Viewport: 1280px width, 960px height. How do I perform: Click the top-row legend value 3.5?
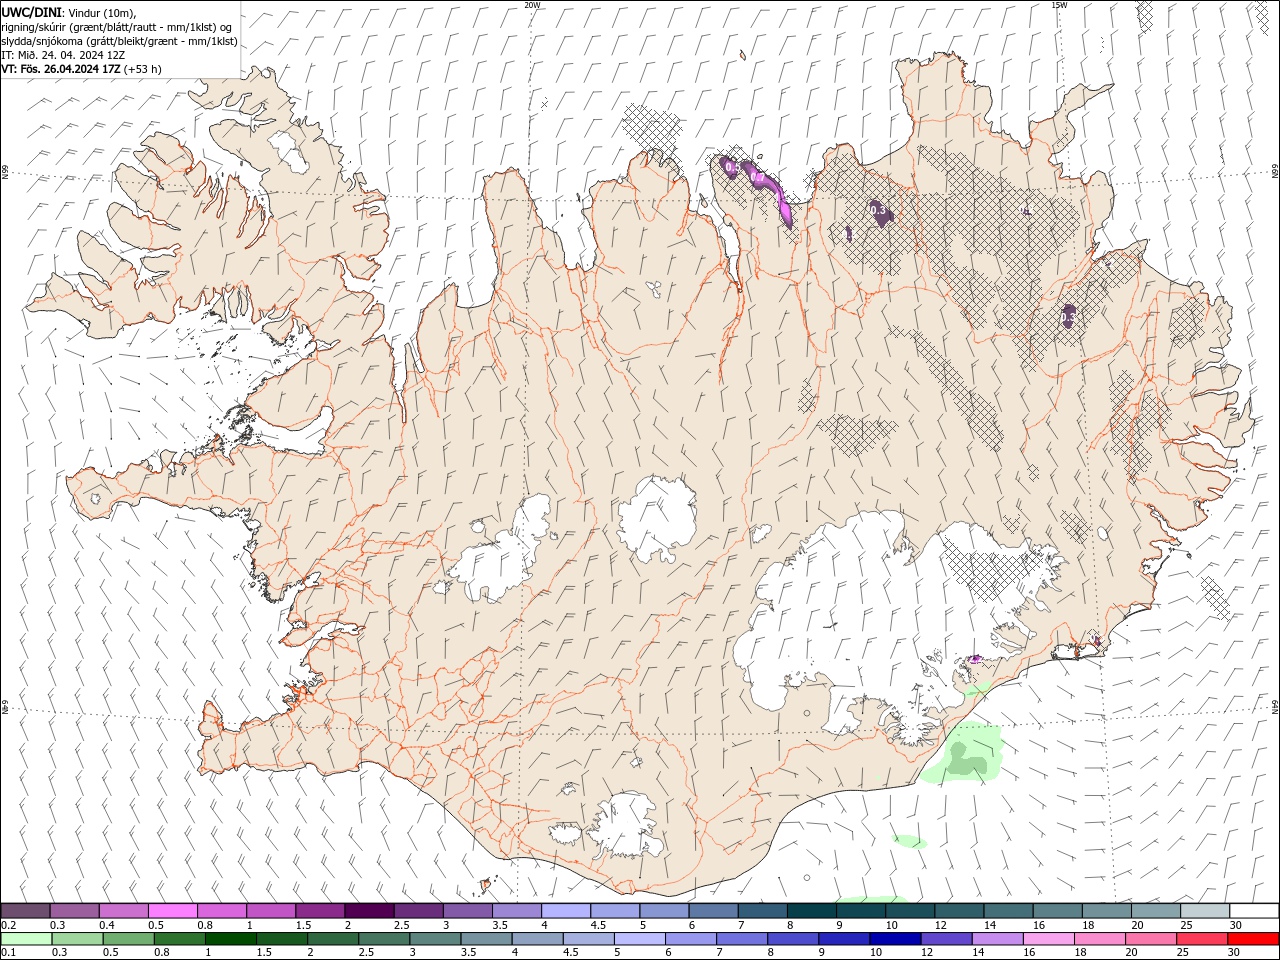pyautogui.click(x=500, y=925)
